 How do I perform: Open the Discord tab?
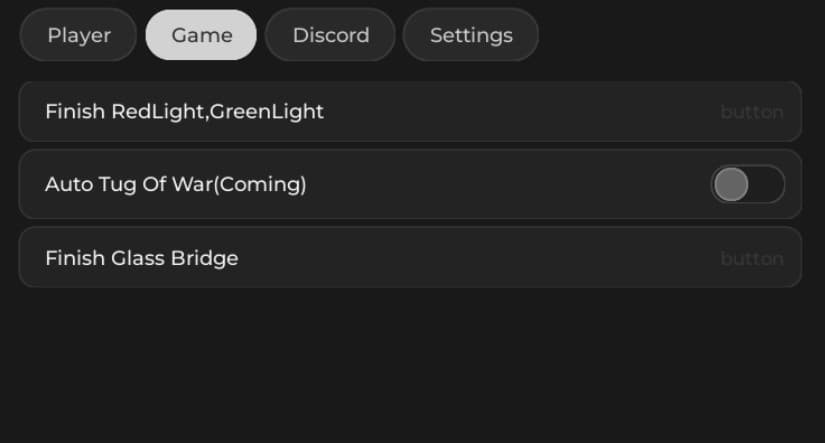pos(330,35)
